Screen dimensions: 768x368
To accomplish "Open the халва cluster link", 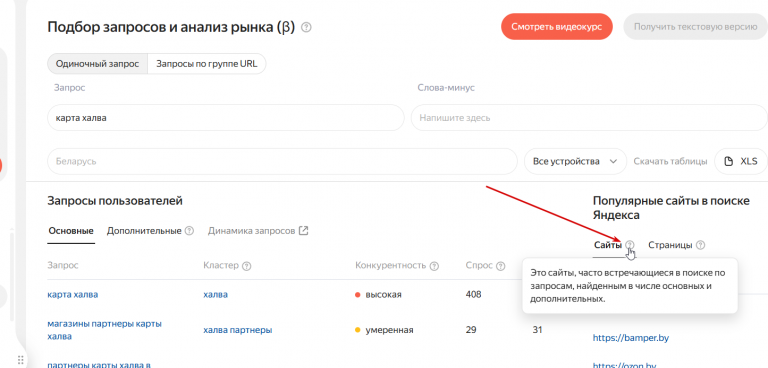I will tap(216, 294).
